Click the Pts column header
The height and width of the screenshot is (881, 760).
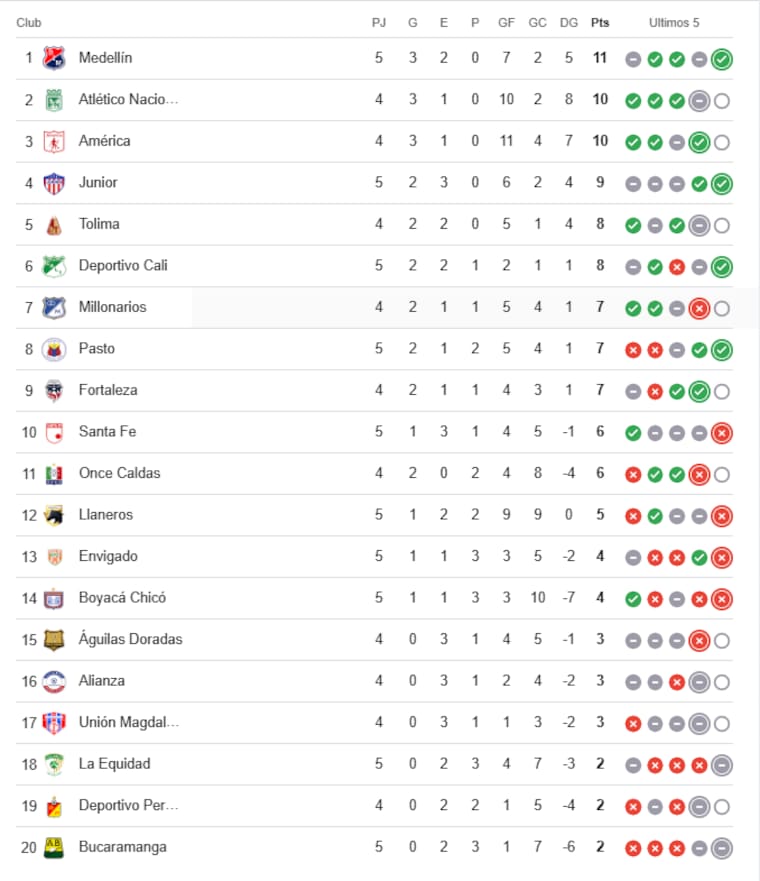point(600,22)
